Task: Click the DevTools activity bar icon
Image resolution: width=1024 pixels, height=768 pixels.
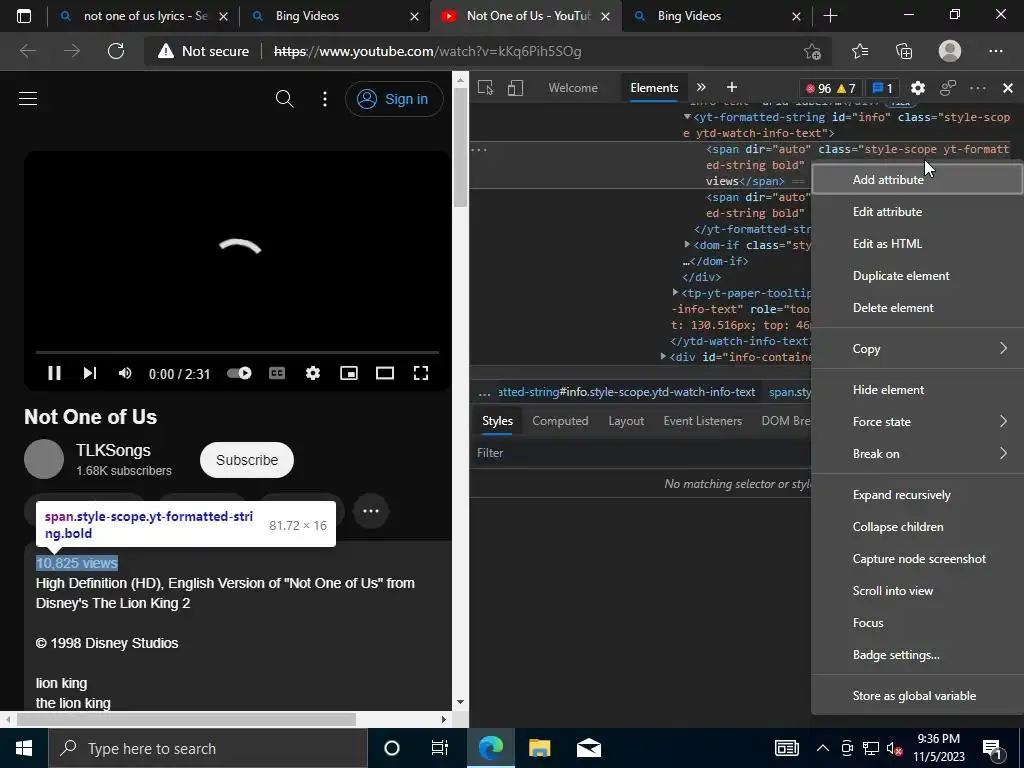Action: click(948, 88)
